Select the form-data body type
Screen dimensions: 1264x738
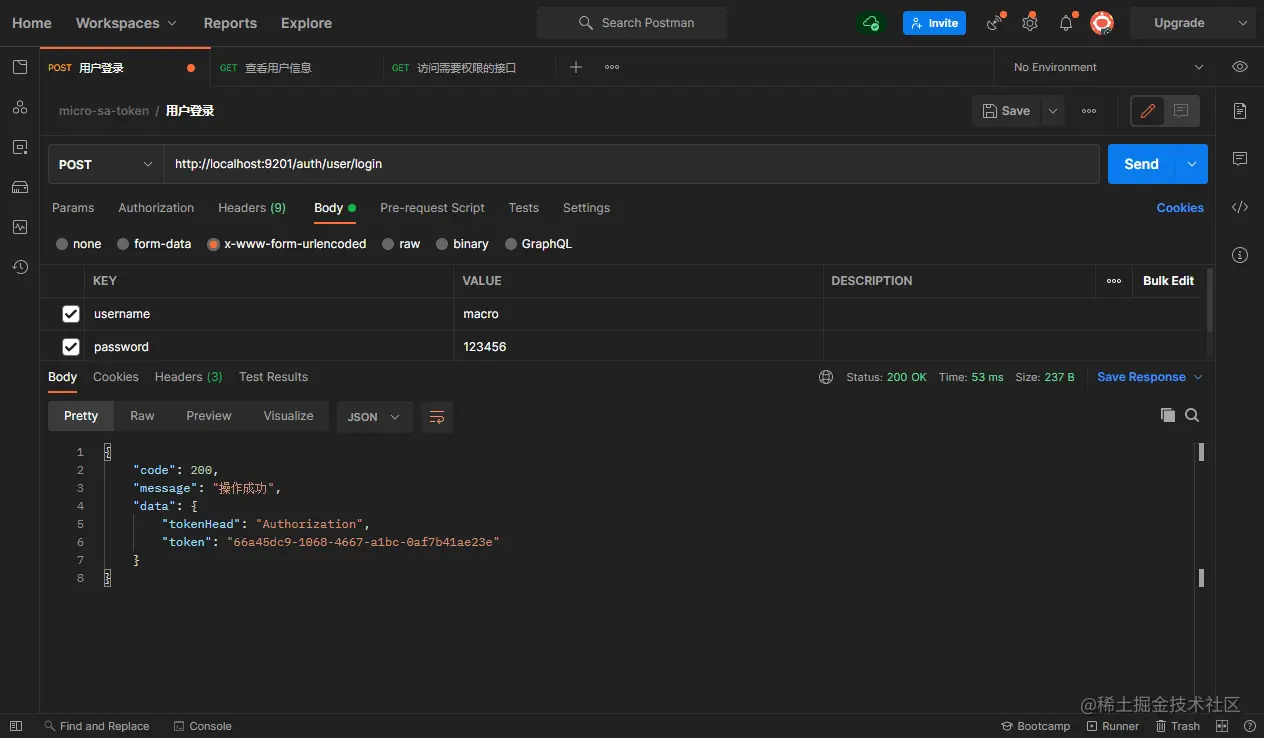point(123,244)
